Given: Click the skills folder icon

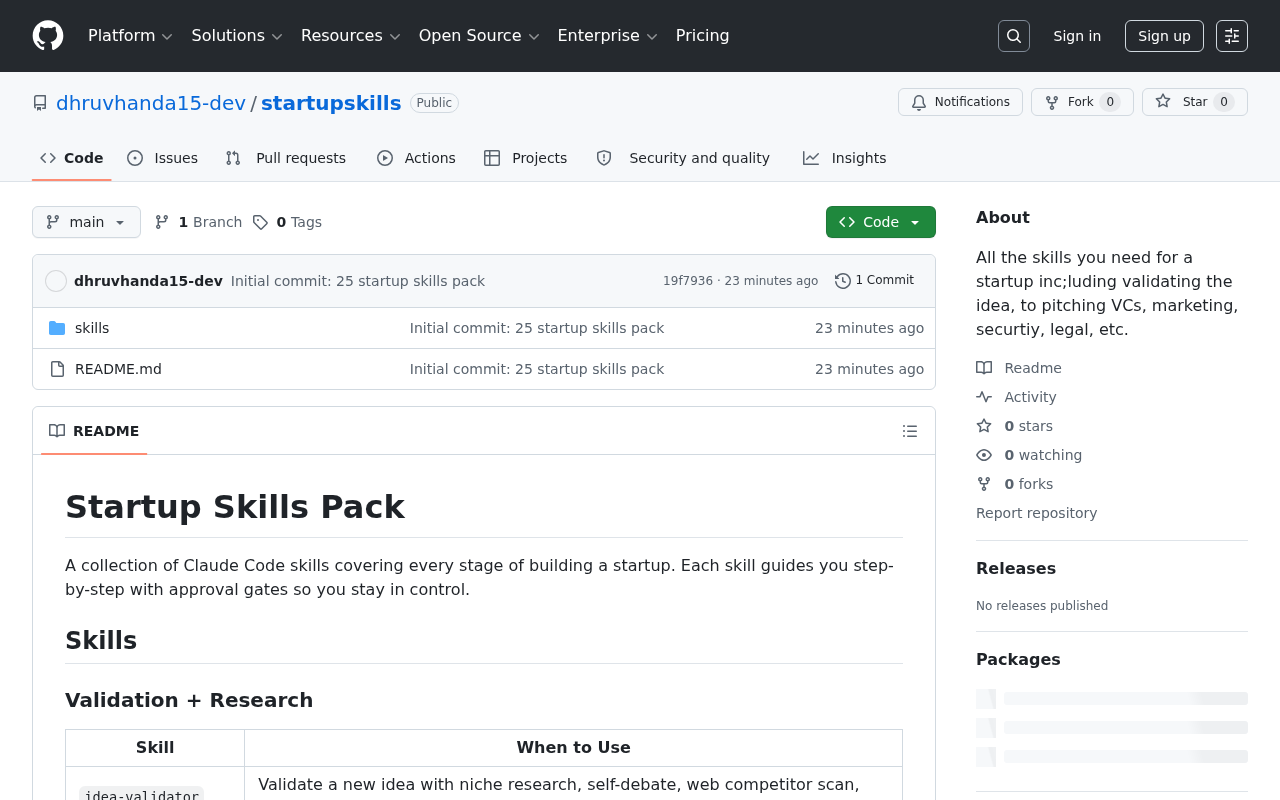Looking at the screenshot, I should pyautogui.click(x=57, y=328).
